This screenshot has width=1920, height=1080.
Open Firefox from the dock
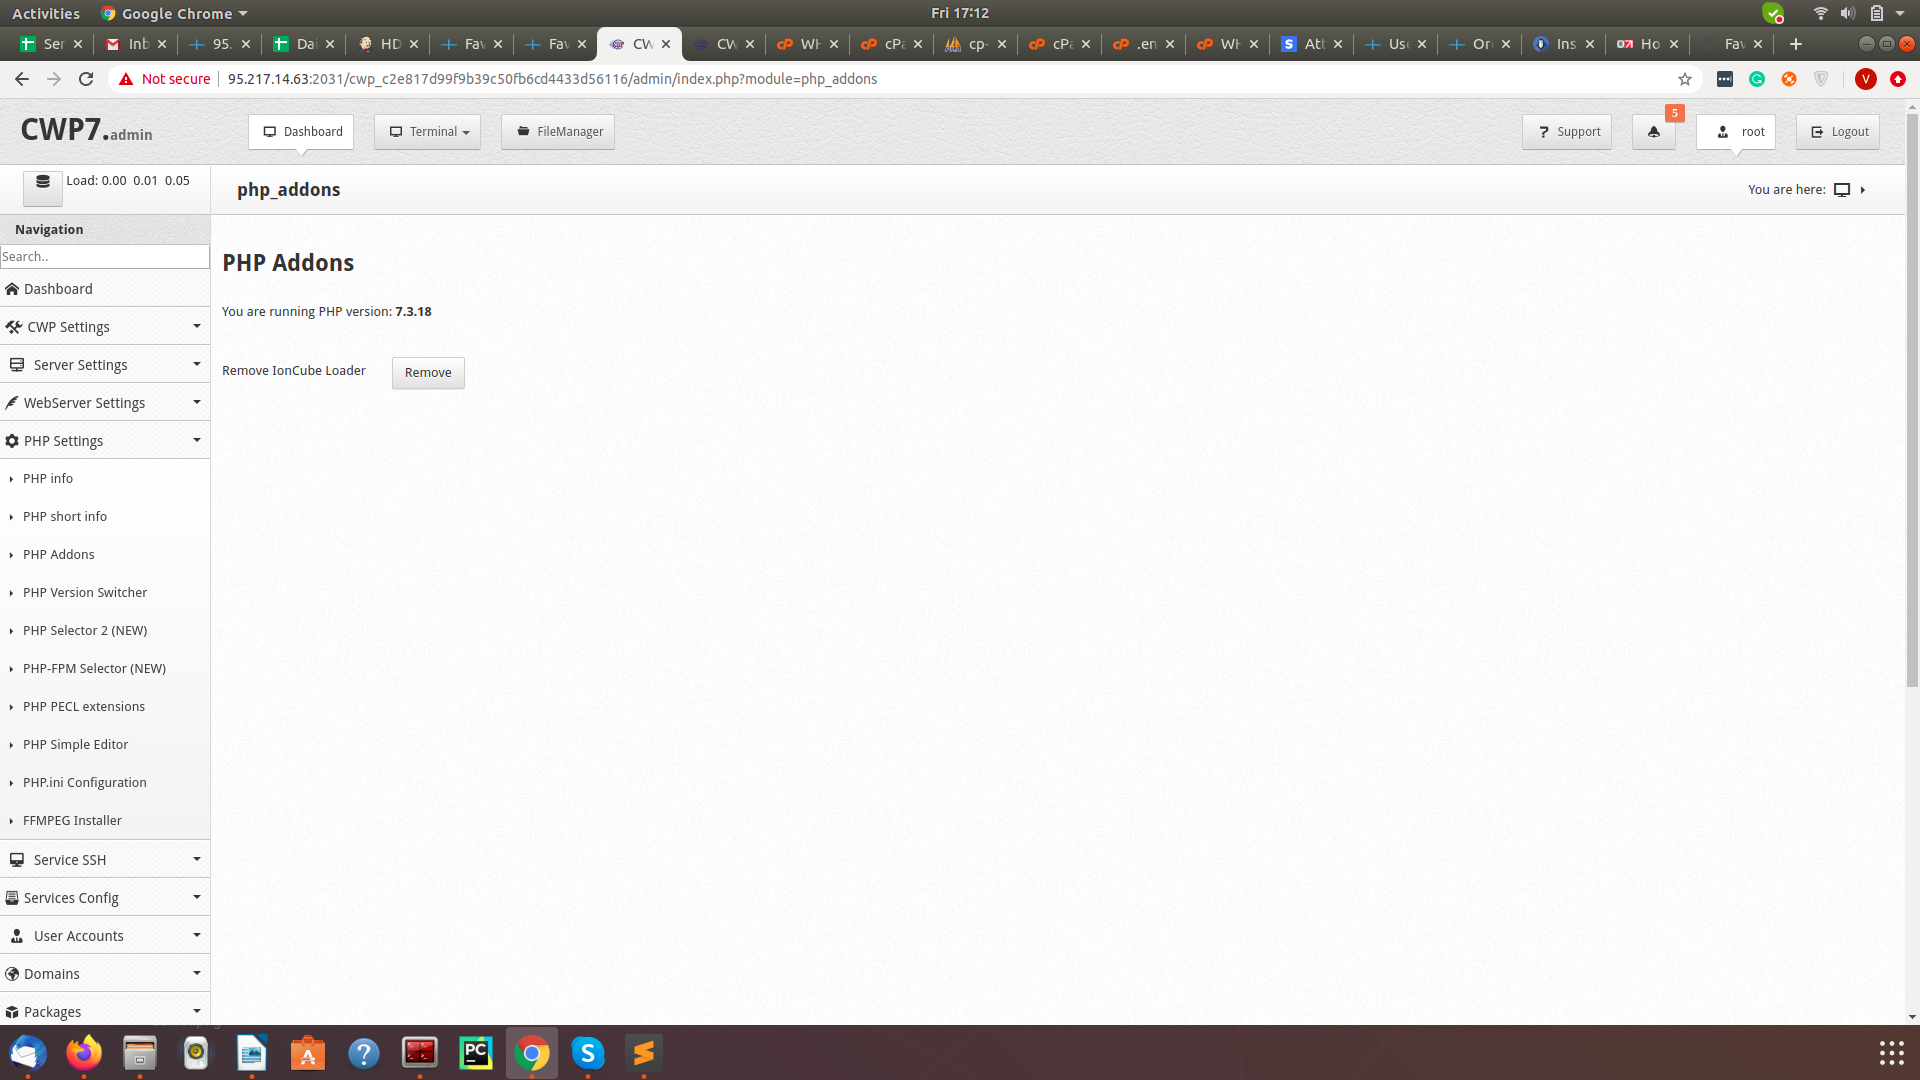coord(84,1053)
